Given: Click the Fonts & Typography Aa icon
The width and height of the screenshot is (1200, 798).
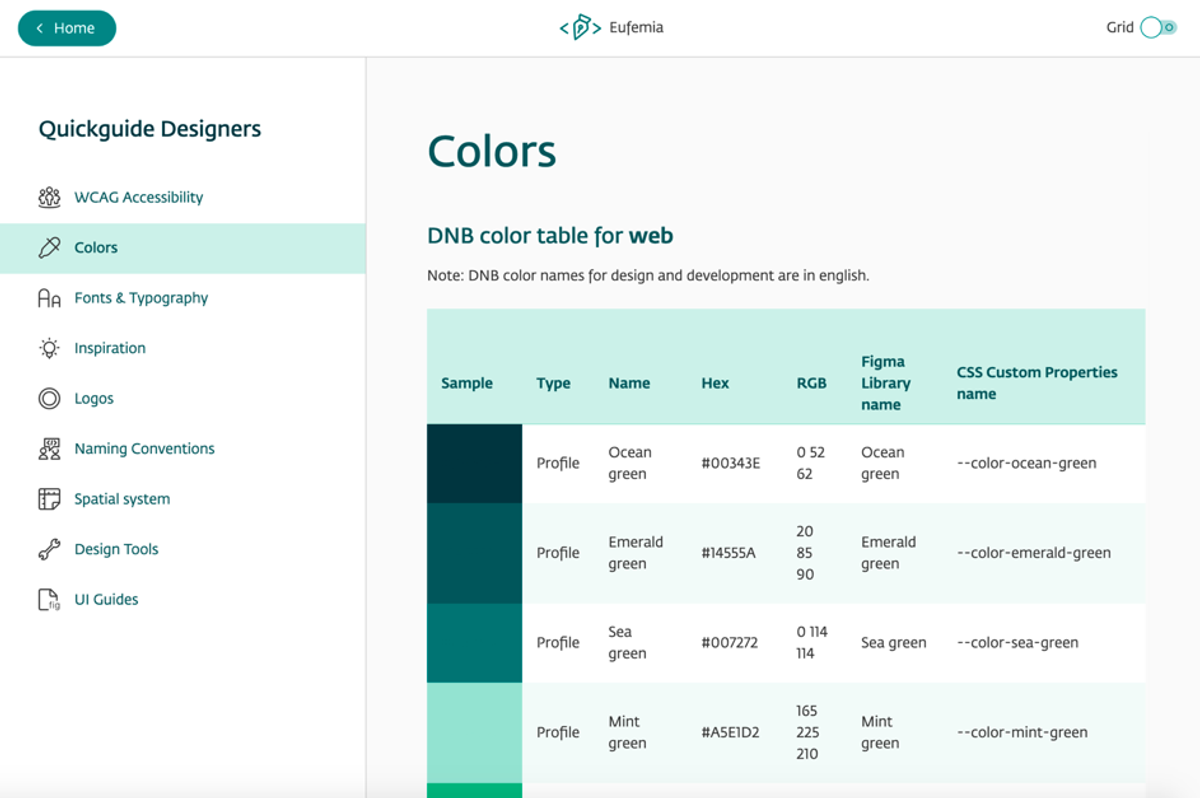Looking at the screenshot, I should point(49,298).
